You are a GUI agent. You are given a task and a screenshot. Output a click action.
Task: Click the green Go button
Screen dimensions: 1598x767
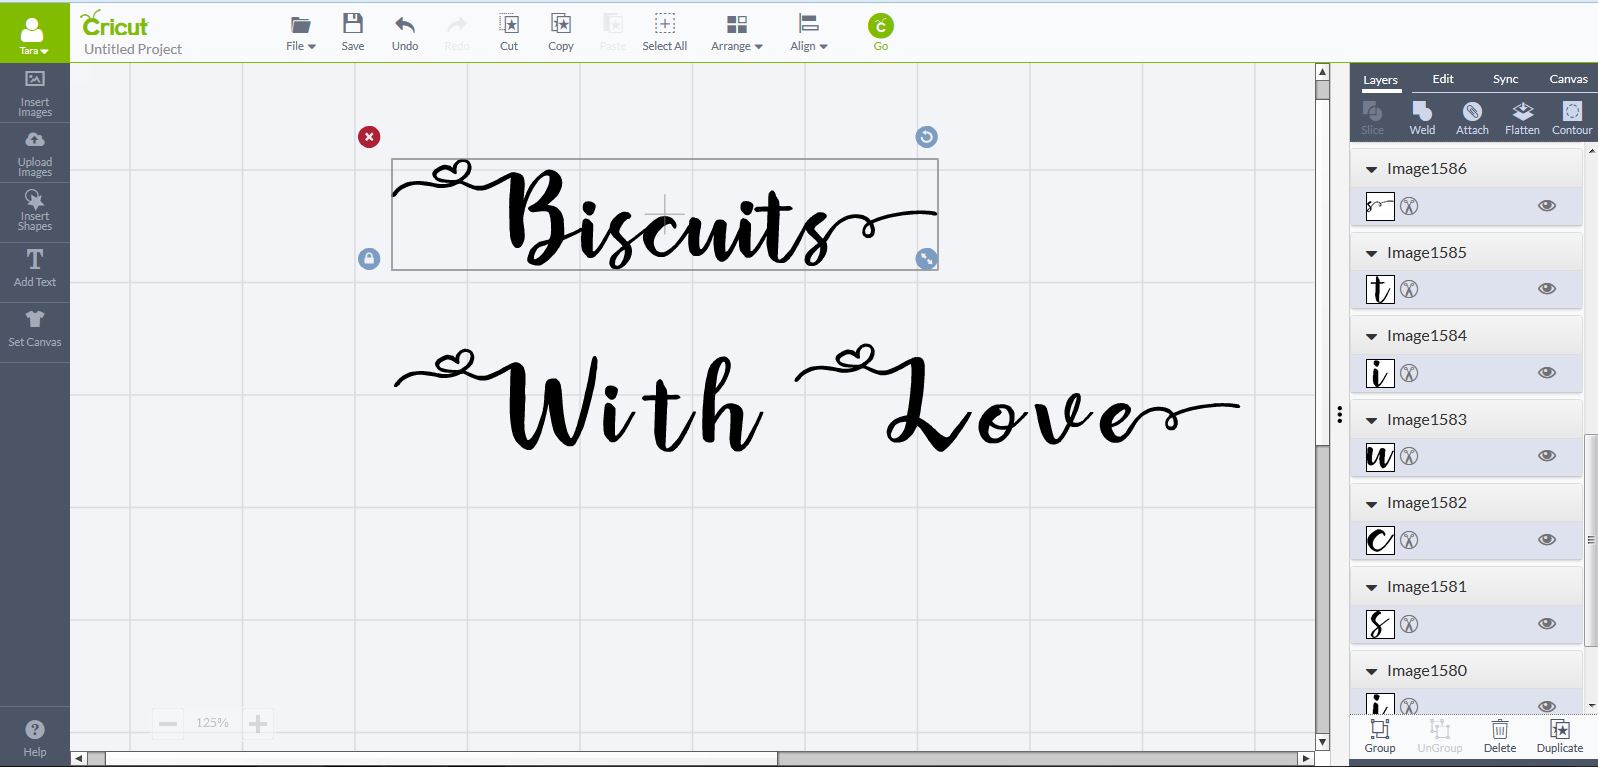point(881,32)
